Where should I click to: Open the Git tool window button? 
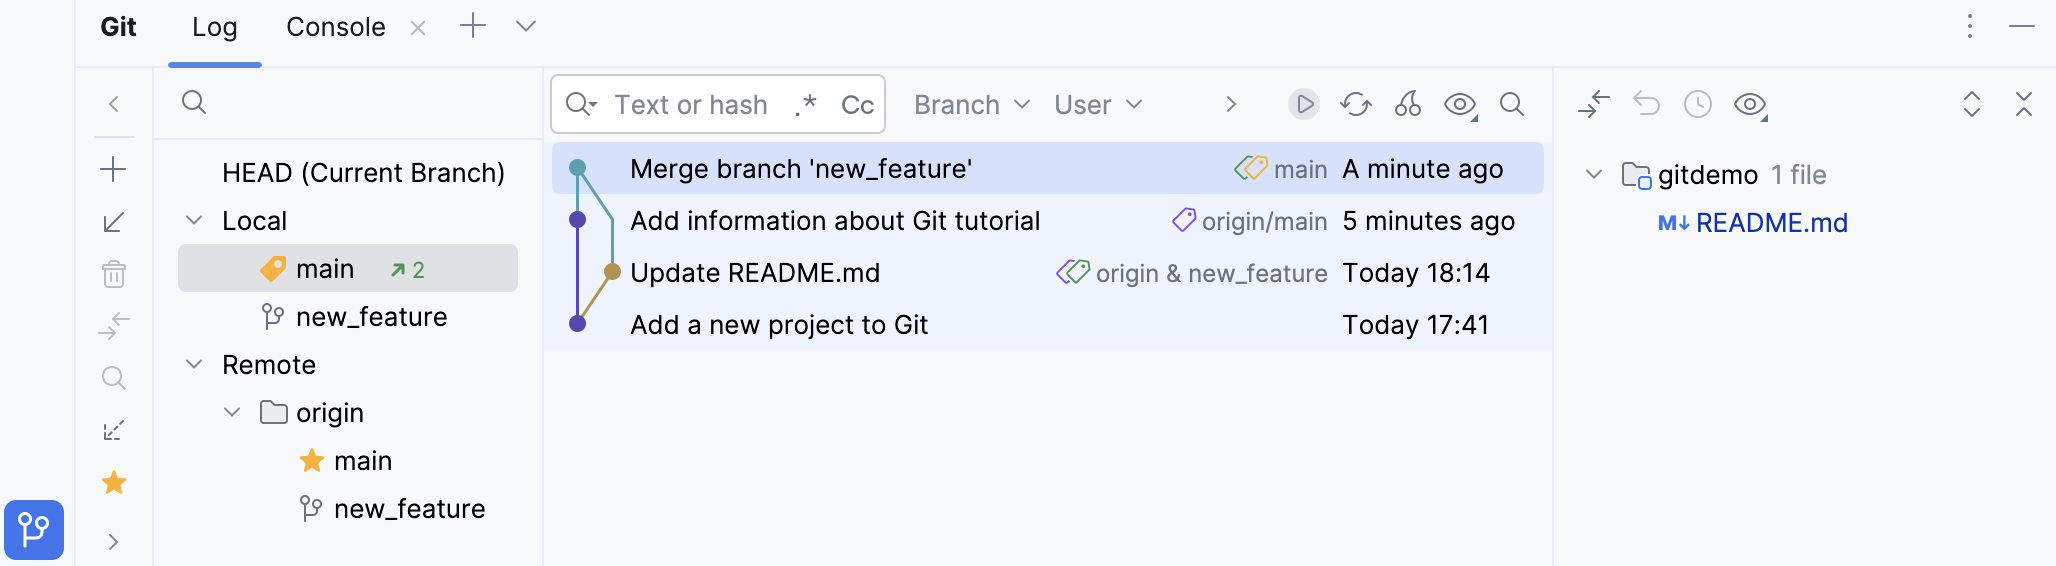[x=34, y=529]
